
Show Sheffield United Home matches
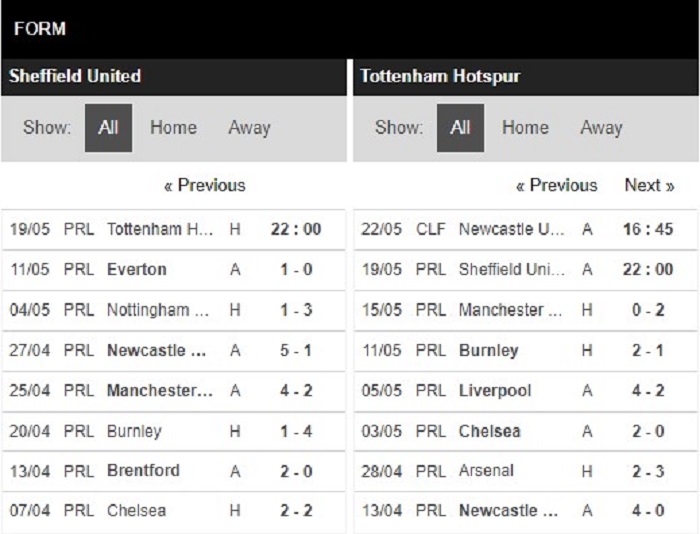click(x=173, y=128)
